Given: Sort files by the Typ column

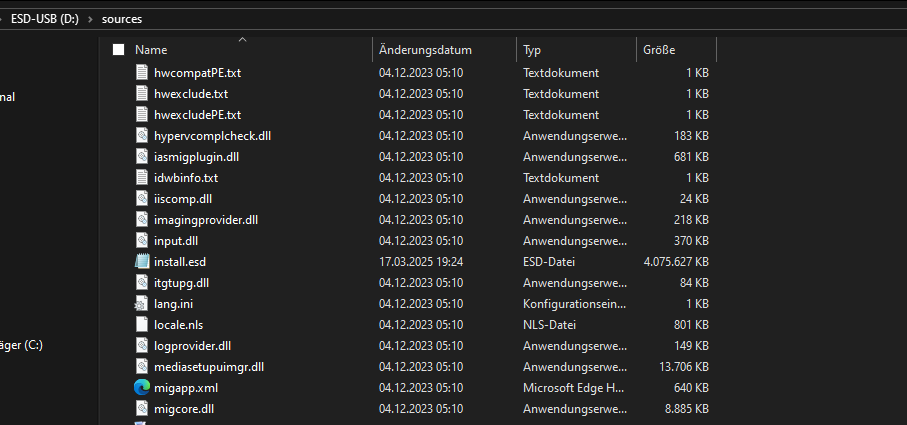Looking at the screenshot, I should tap(532, 50).
